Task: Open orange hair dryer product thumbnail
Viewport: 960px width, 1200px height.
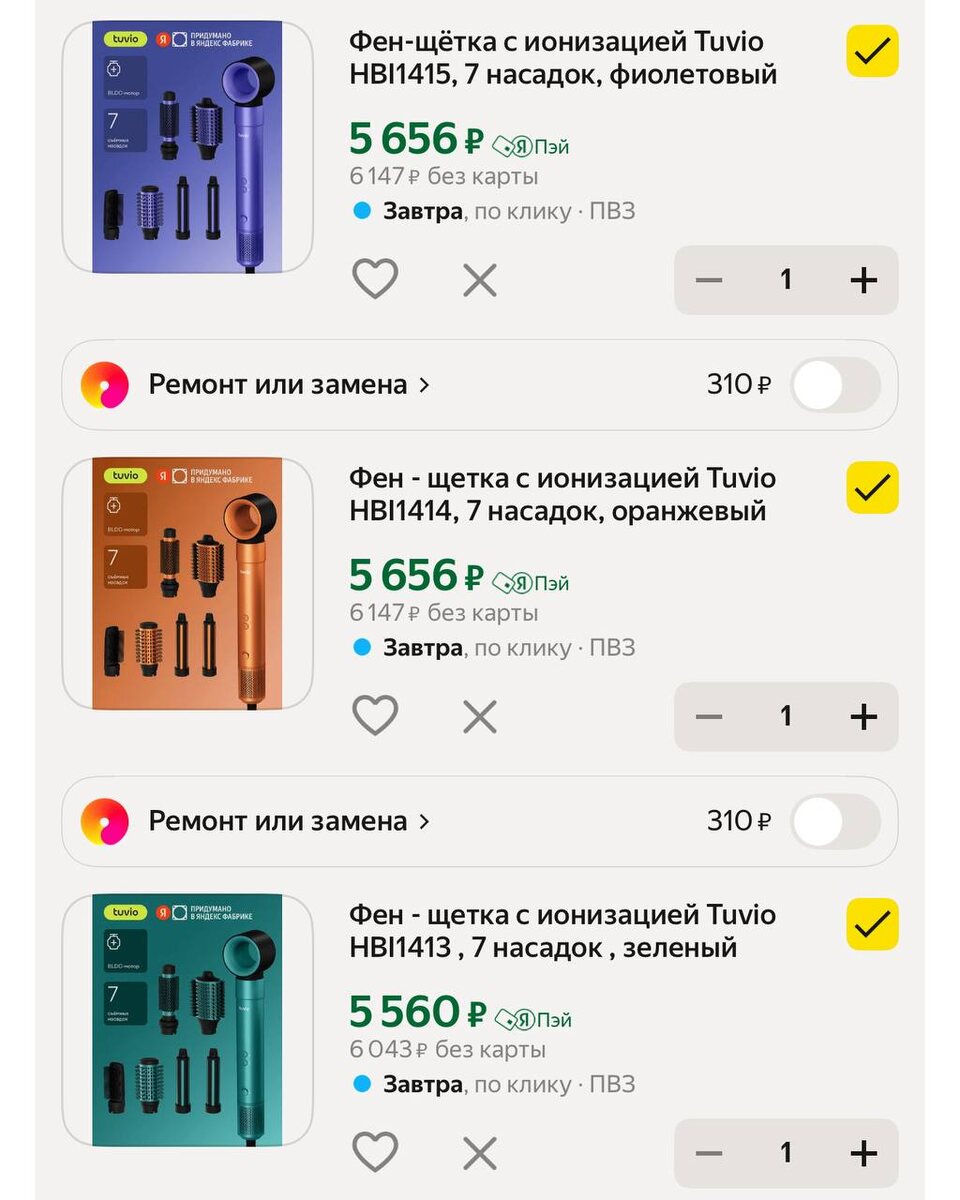Action: coord(188,584)
